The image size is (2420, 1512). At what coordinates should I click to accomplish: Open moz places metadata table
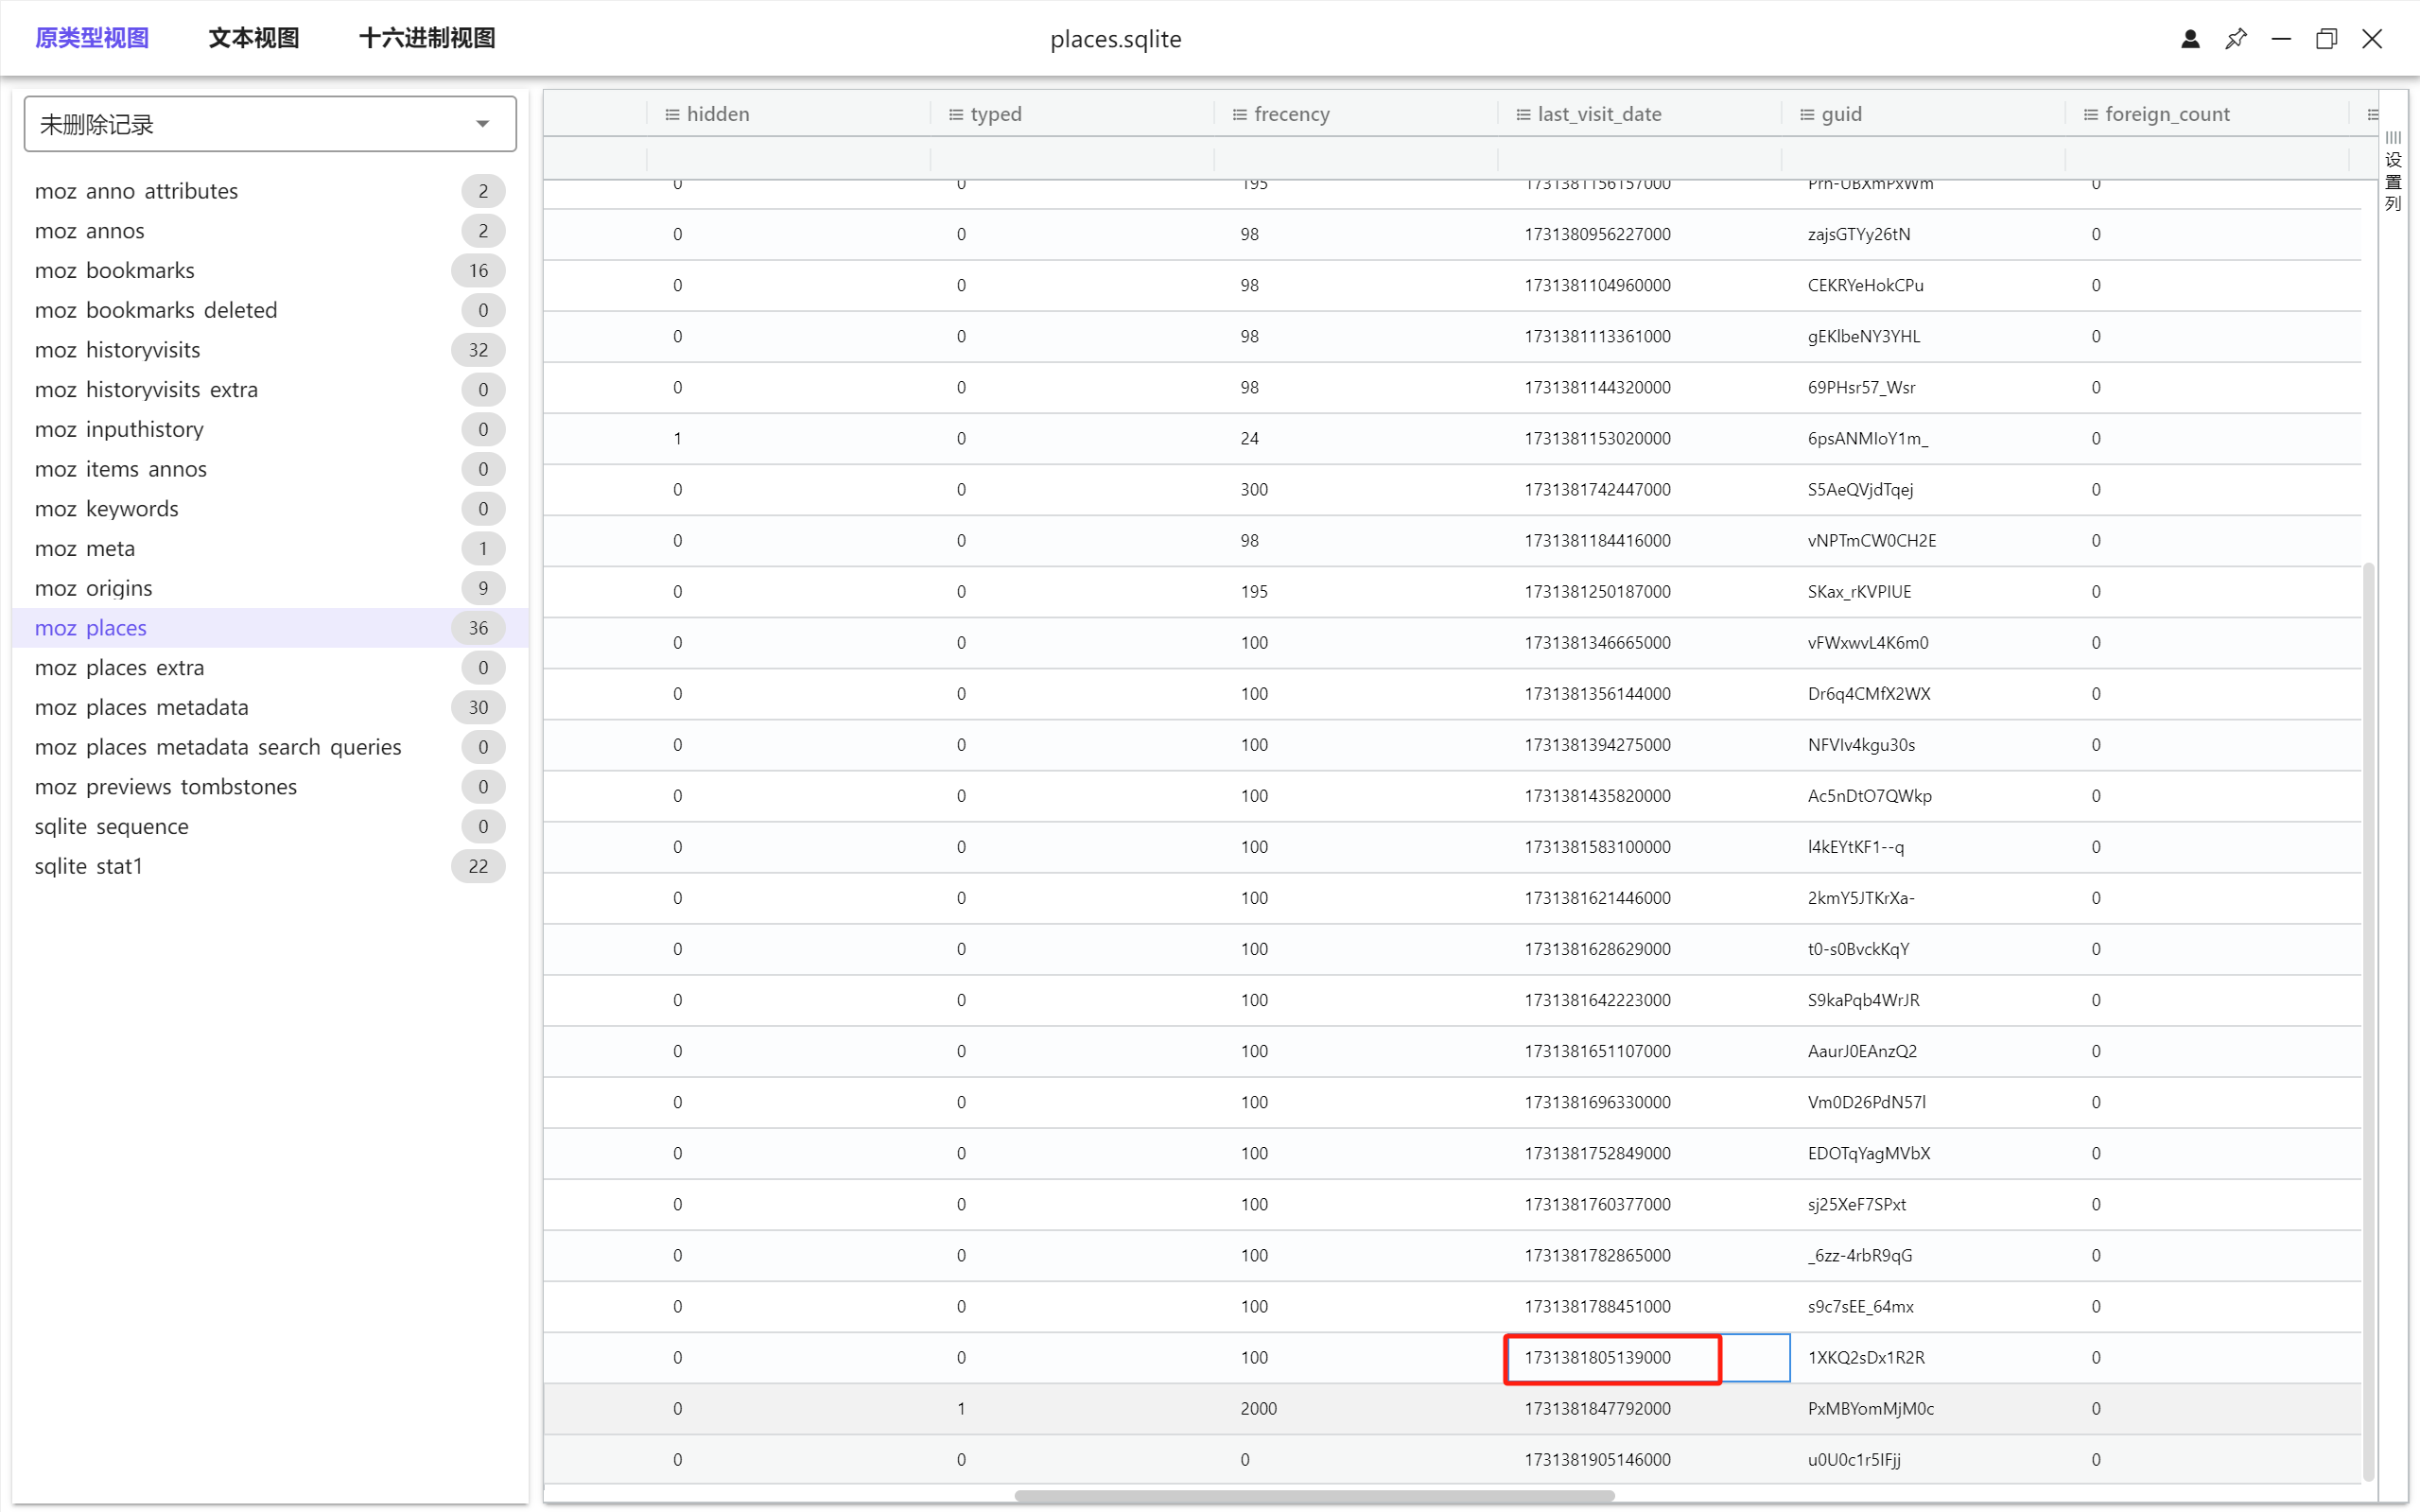[141, 707]
